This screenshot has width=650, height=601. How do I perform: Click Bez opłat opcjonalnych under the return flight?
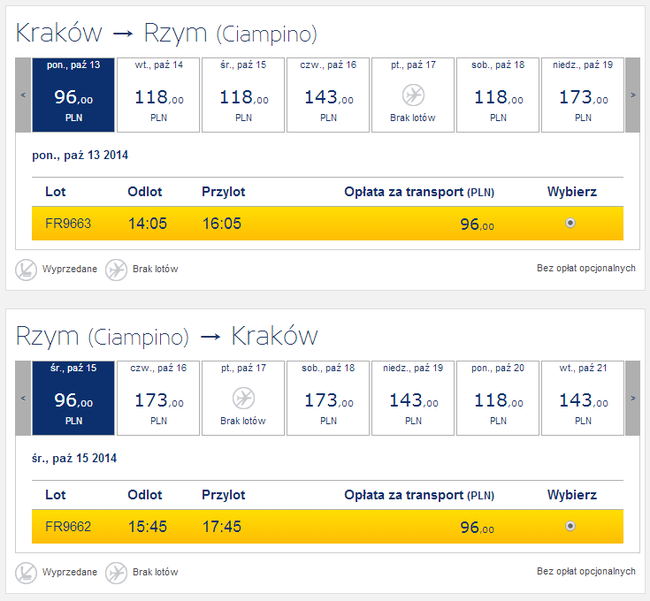coord(586,572)
